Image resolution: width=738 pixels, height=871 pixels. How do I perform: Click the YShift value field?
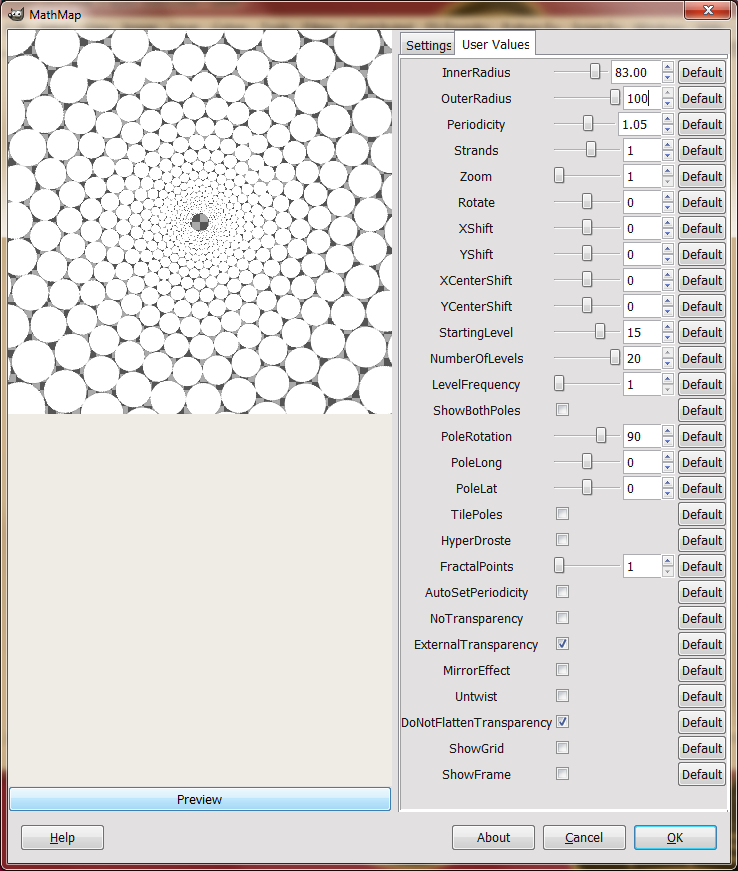point(642,254)
